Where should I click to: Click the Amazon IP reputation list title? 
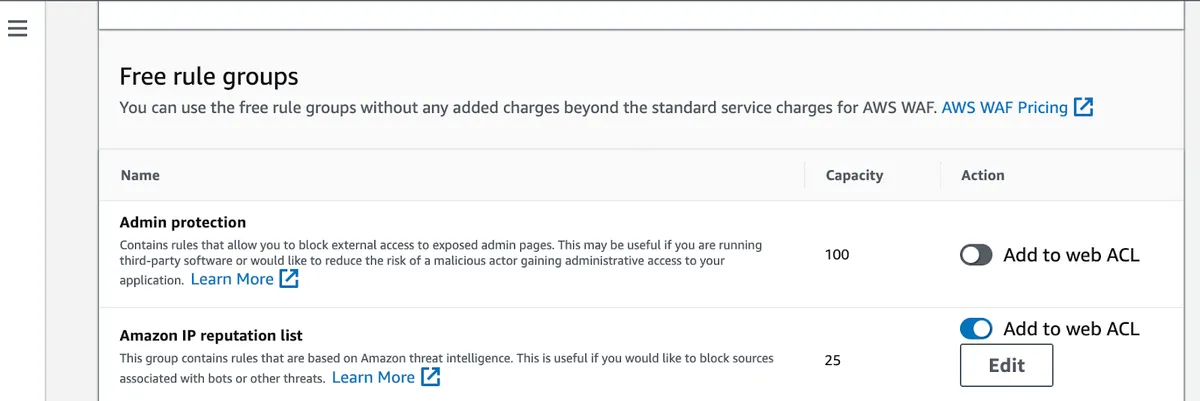pos(211,335)
